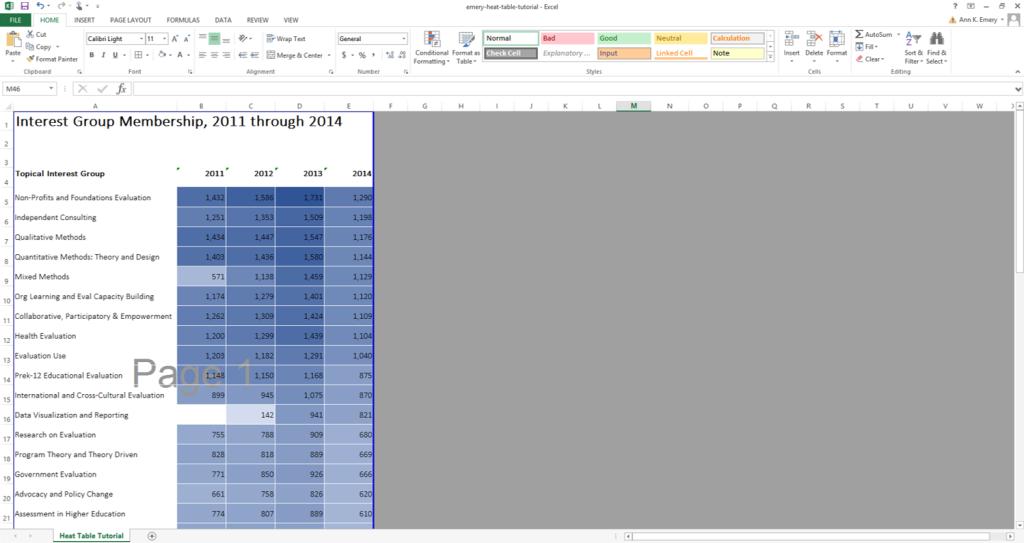Apply the Note cell style

click(x=737, y=54)
